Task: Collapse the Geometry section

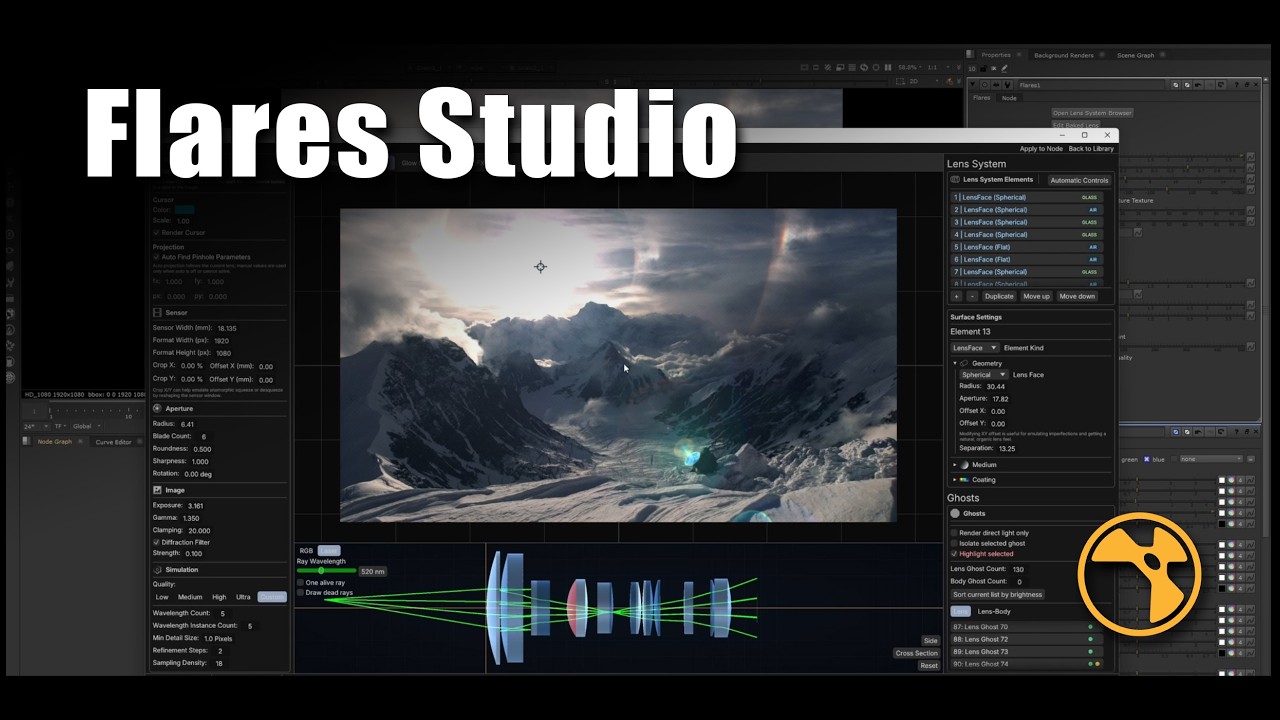Action: (955, 364)
